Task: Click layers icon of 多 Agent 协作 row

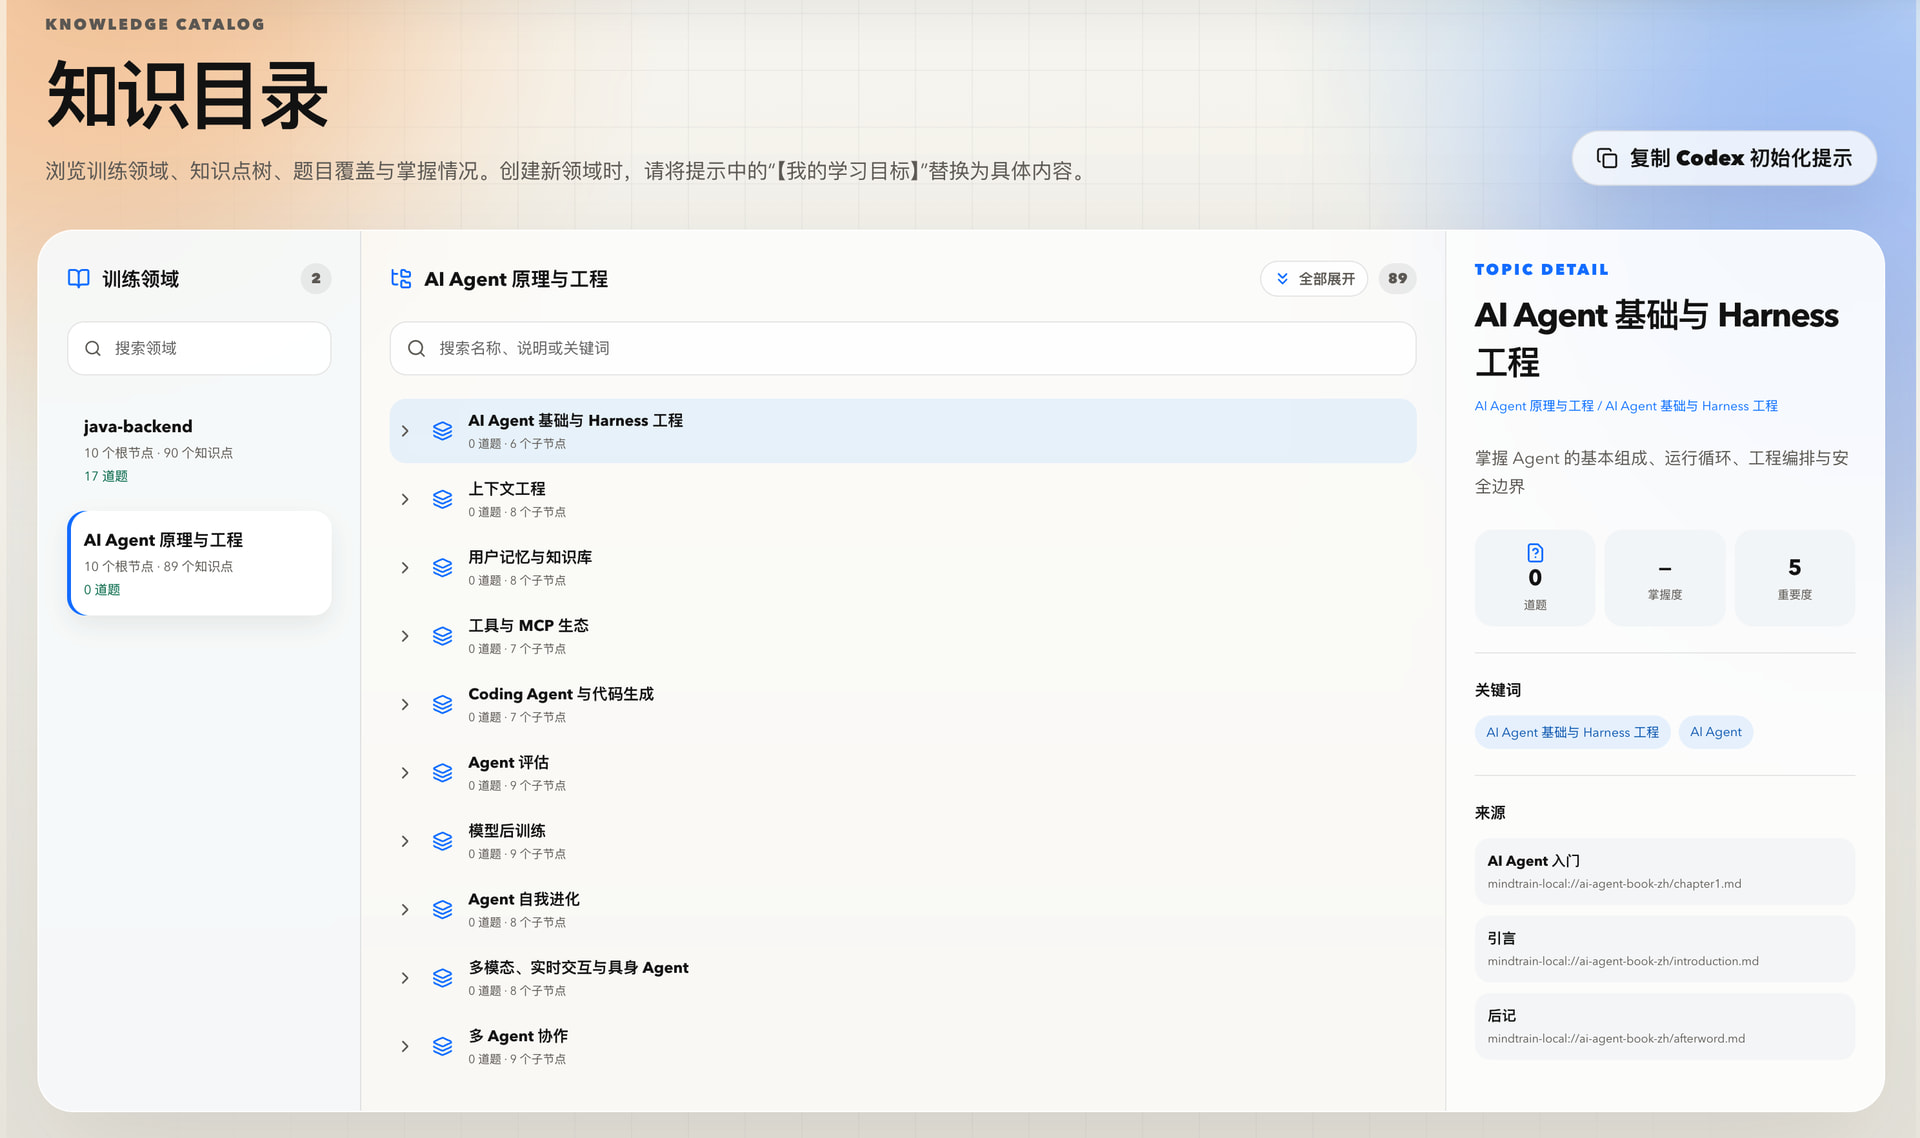Action: pos(442,1046)
